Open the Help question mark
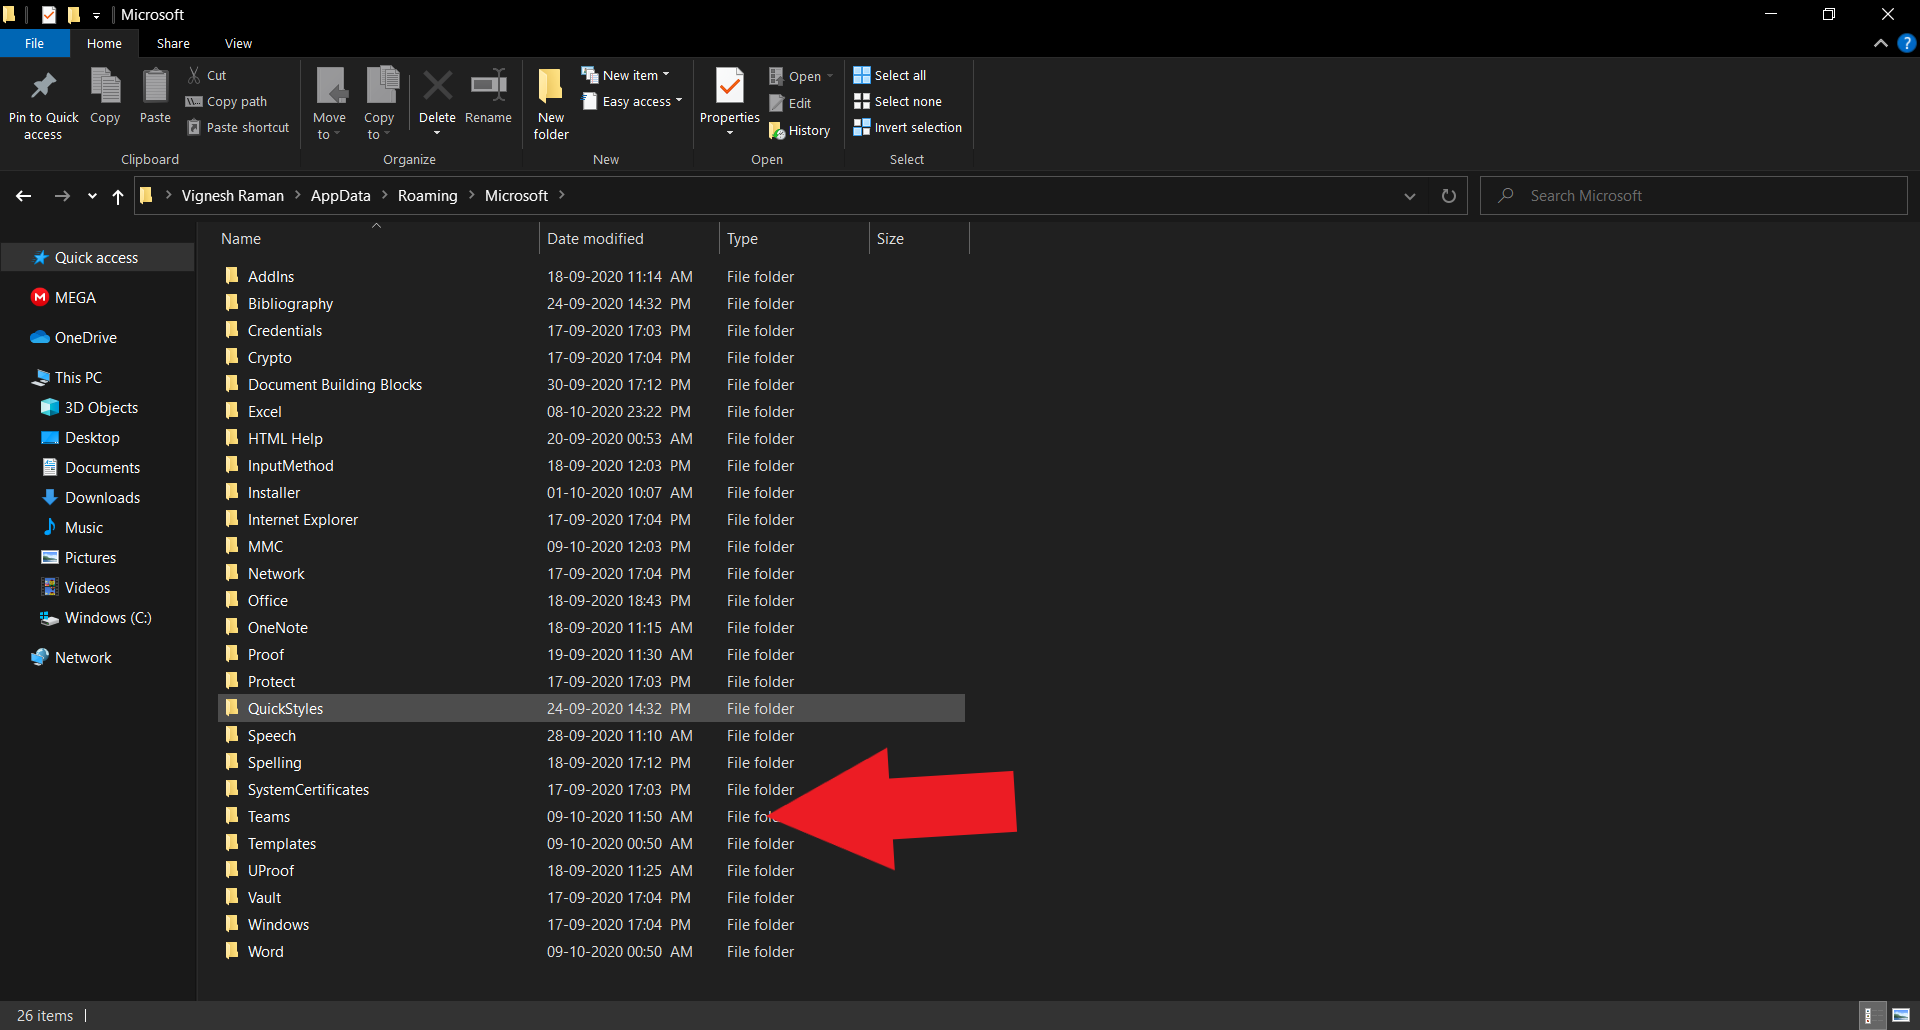The image size is (1920, 1030). tap(1906, 43)
